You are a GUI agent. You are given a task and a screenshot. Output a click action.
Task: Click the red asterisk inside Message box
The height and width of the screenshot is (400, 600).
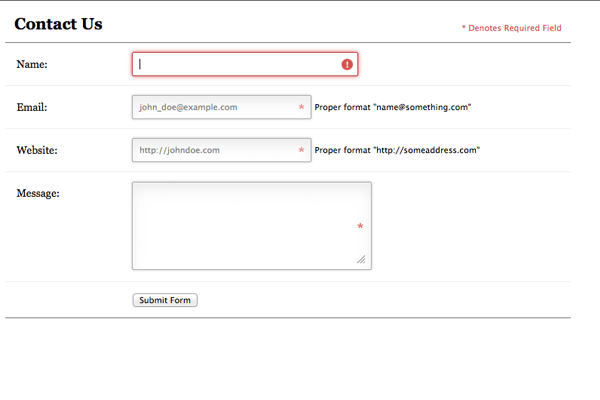pyautogui.click(x=360, y=228)
